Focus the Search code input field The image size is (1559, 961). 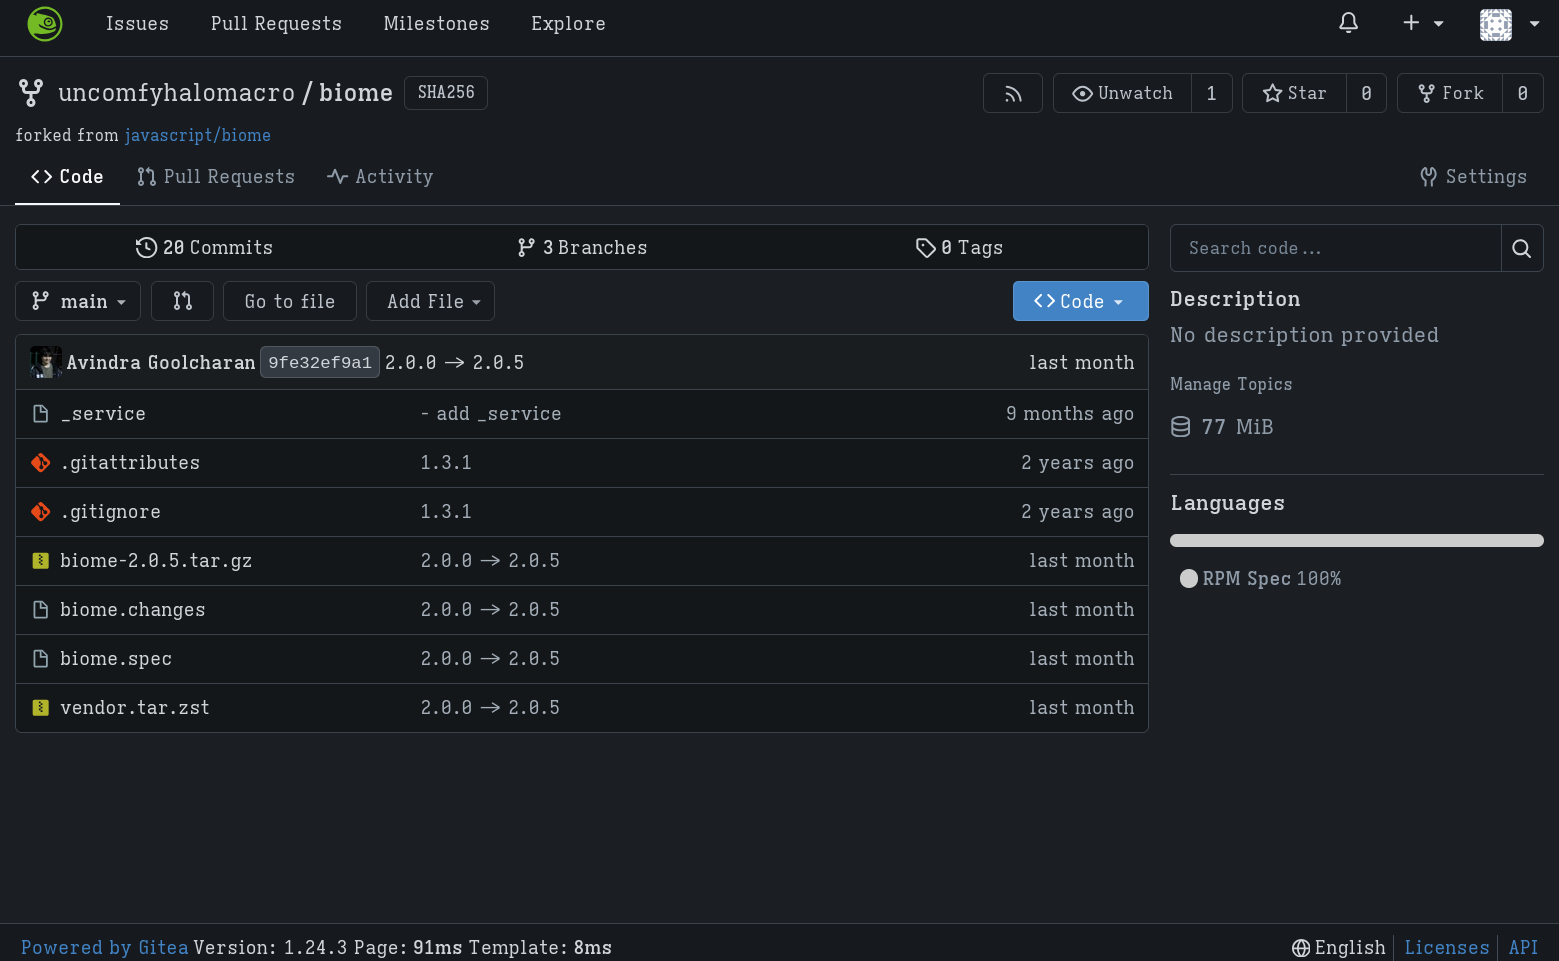[x=1336, y=248]
